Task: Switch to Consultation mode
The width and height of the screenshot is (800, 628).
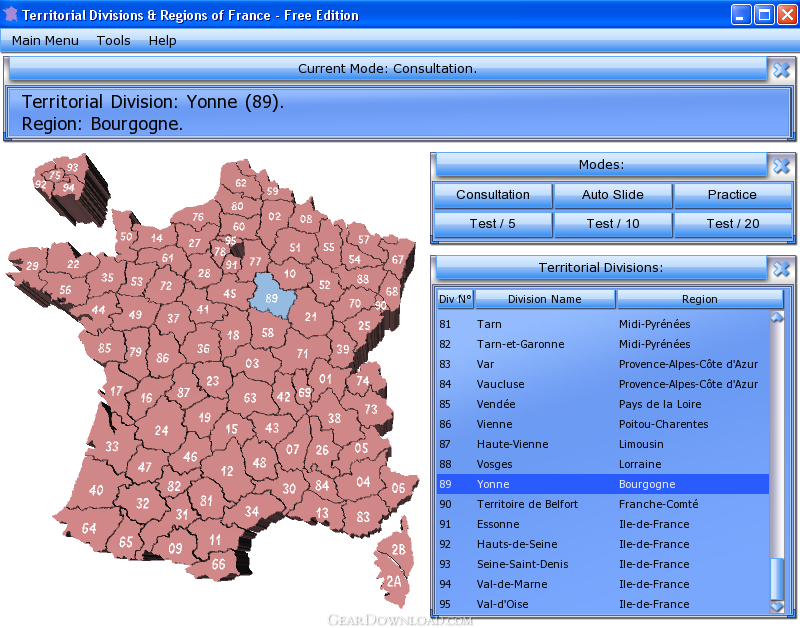Action: [x=493, y=195]
